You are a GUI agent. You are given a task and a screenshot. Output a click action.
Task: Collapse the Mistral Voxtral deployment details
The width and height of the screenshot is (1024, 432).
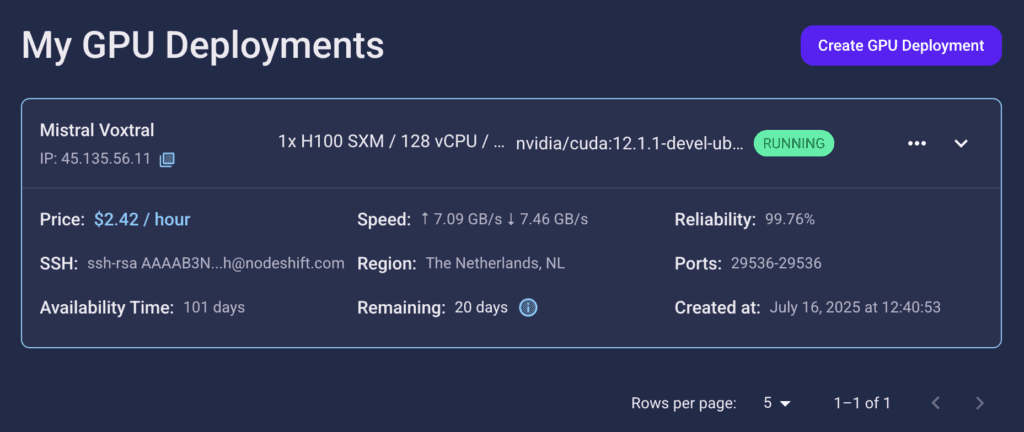961,144
